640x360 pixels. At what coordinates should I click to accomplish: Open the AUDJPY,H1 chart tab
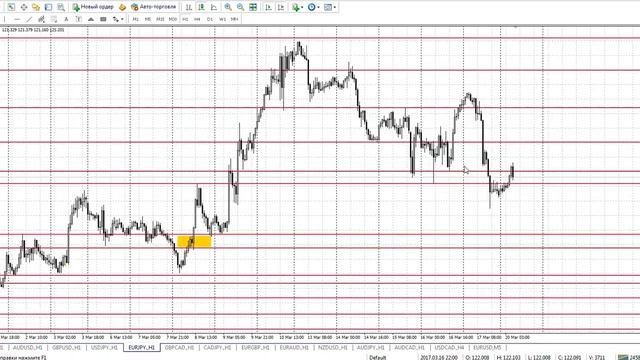pos(371,348)
